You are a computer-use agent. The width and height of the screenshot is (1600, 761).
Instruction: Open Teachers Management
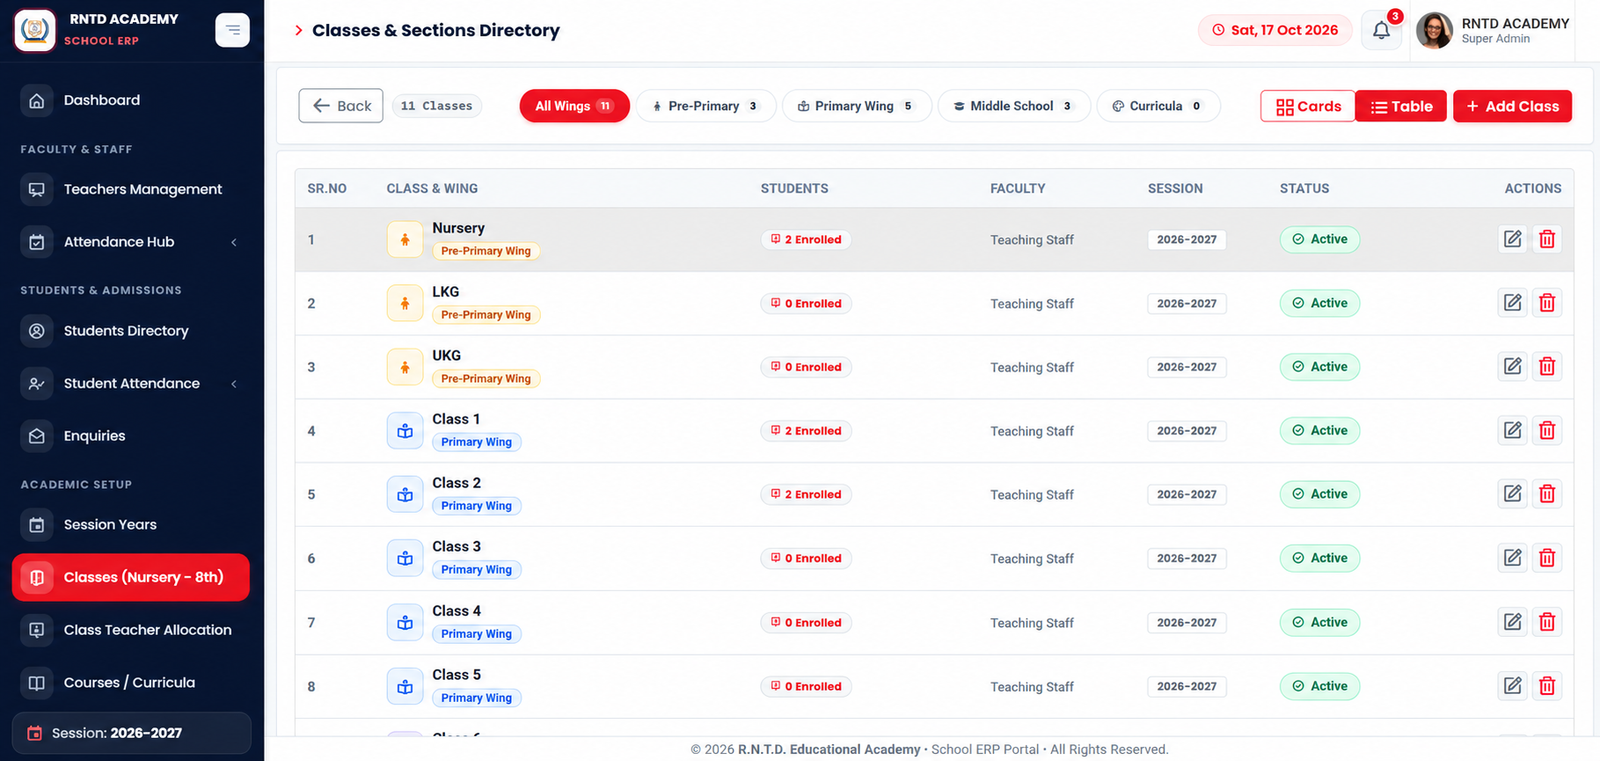pos(131,189)
